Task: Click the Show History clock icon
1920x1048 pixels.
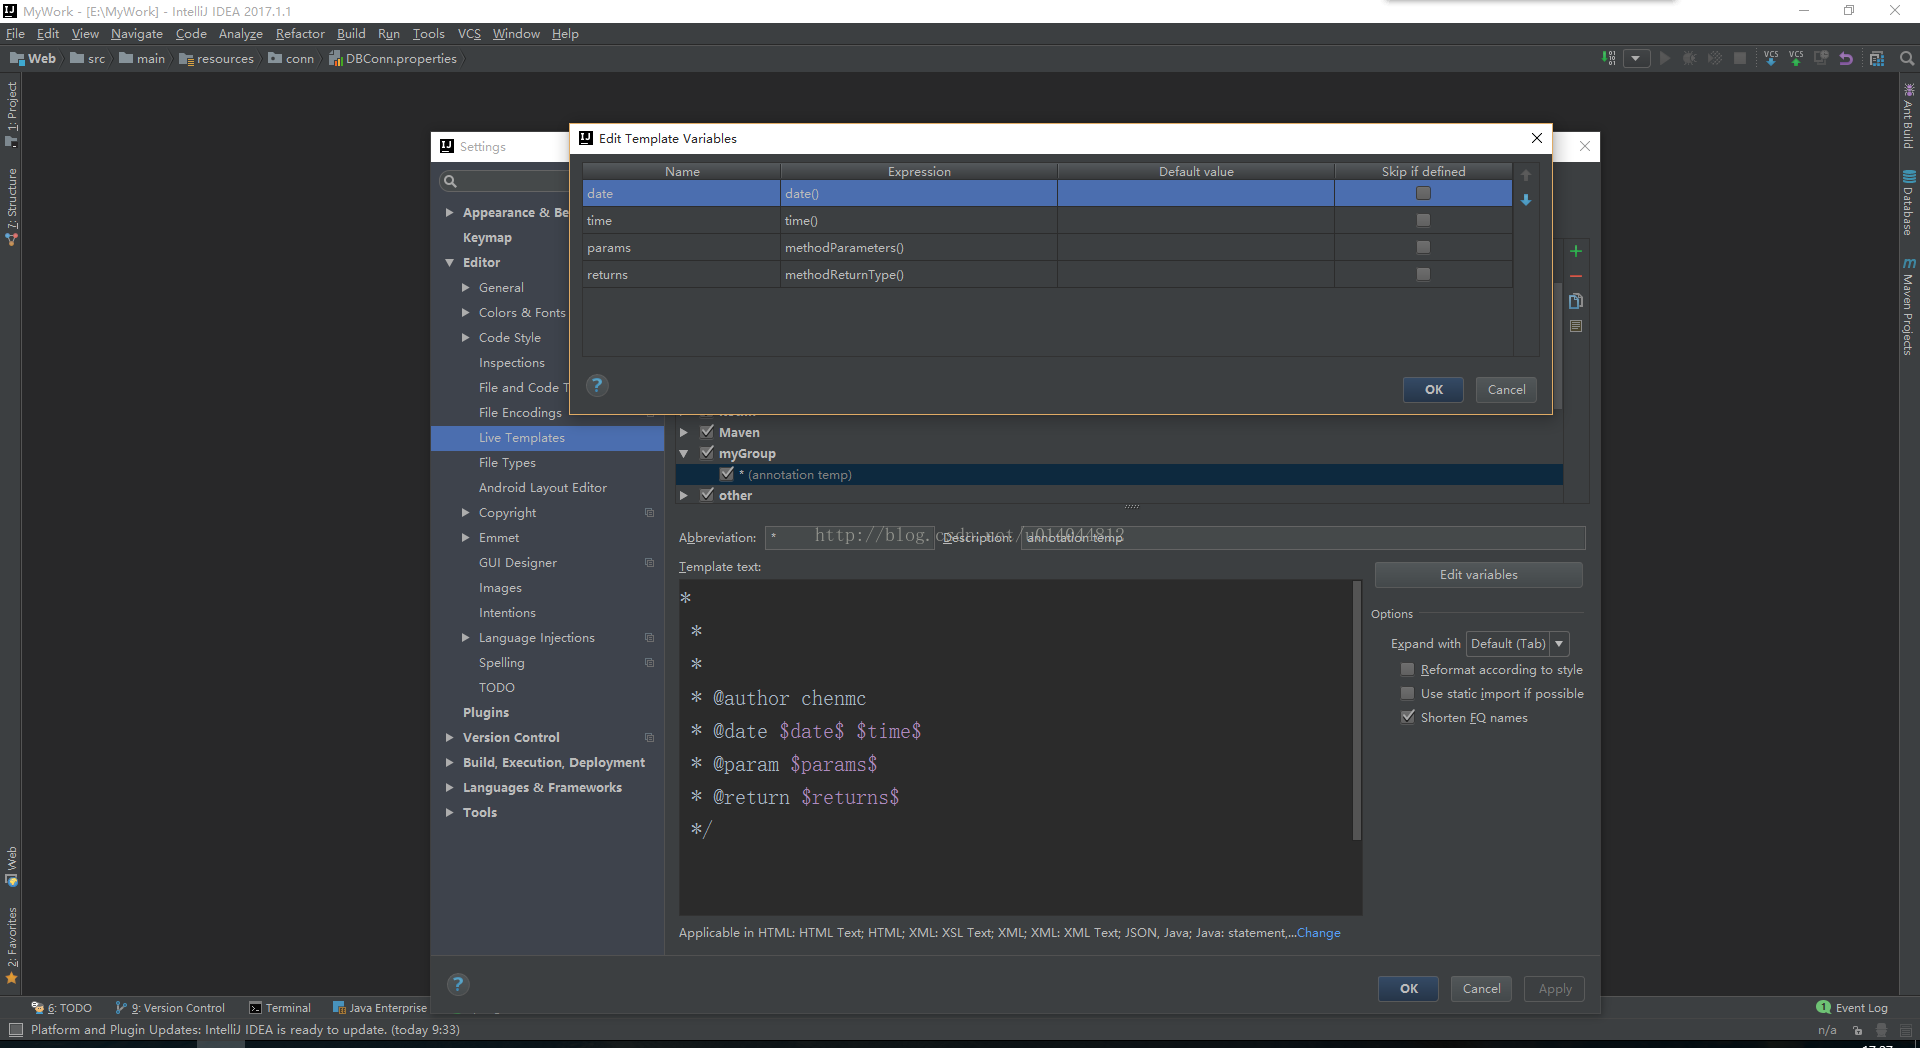Action: pos(1821,58)
